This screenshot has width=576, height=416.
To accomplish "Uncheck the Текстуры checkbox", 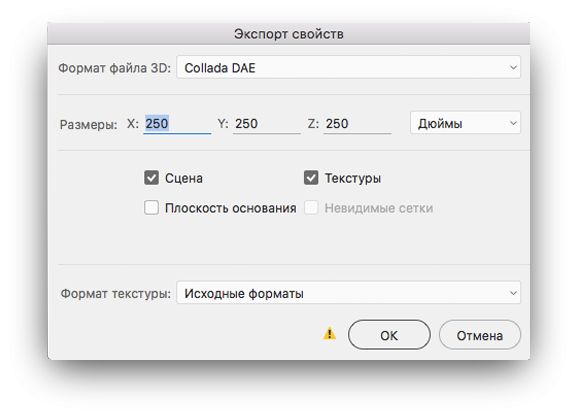I will click(311, 178).
